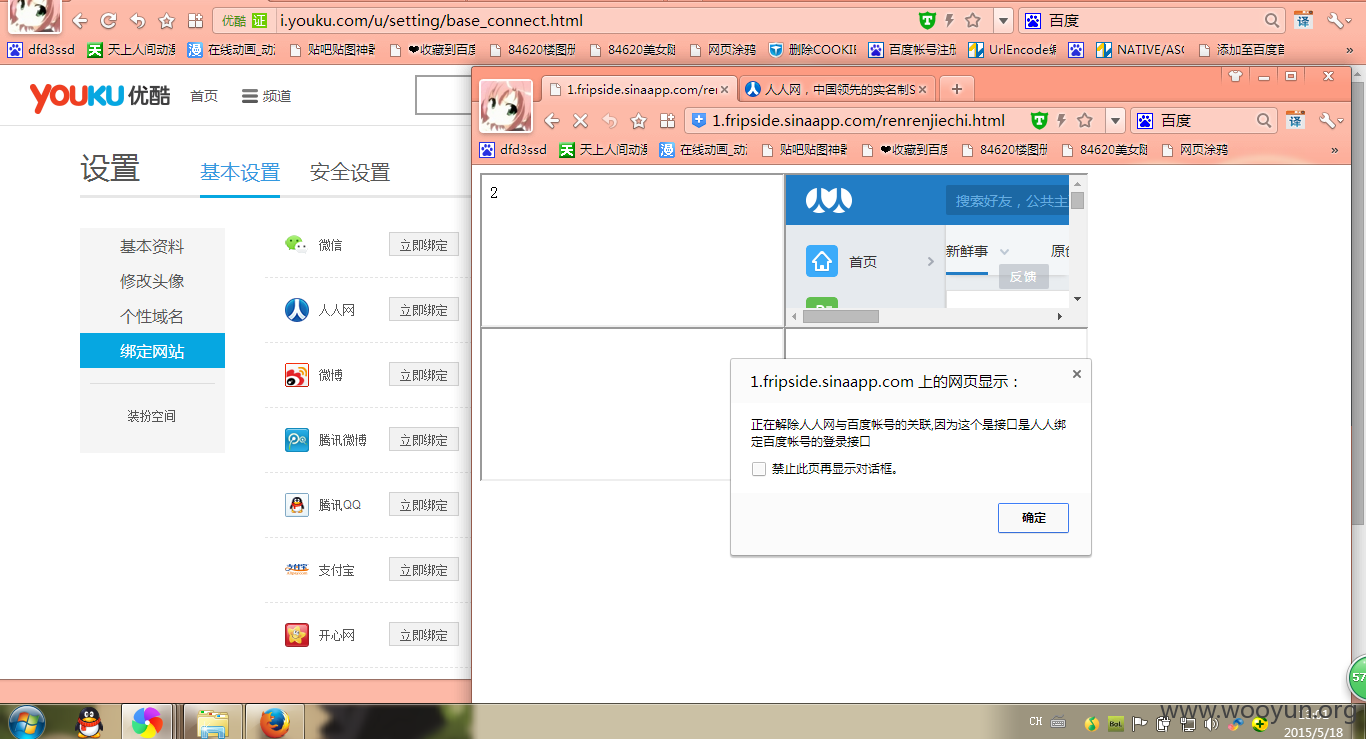Click the green shield in Youku address bar
Viewport: 1366px width, 739px height.
point(927,20)
